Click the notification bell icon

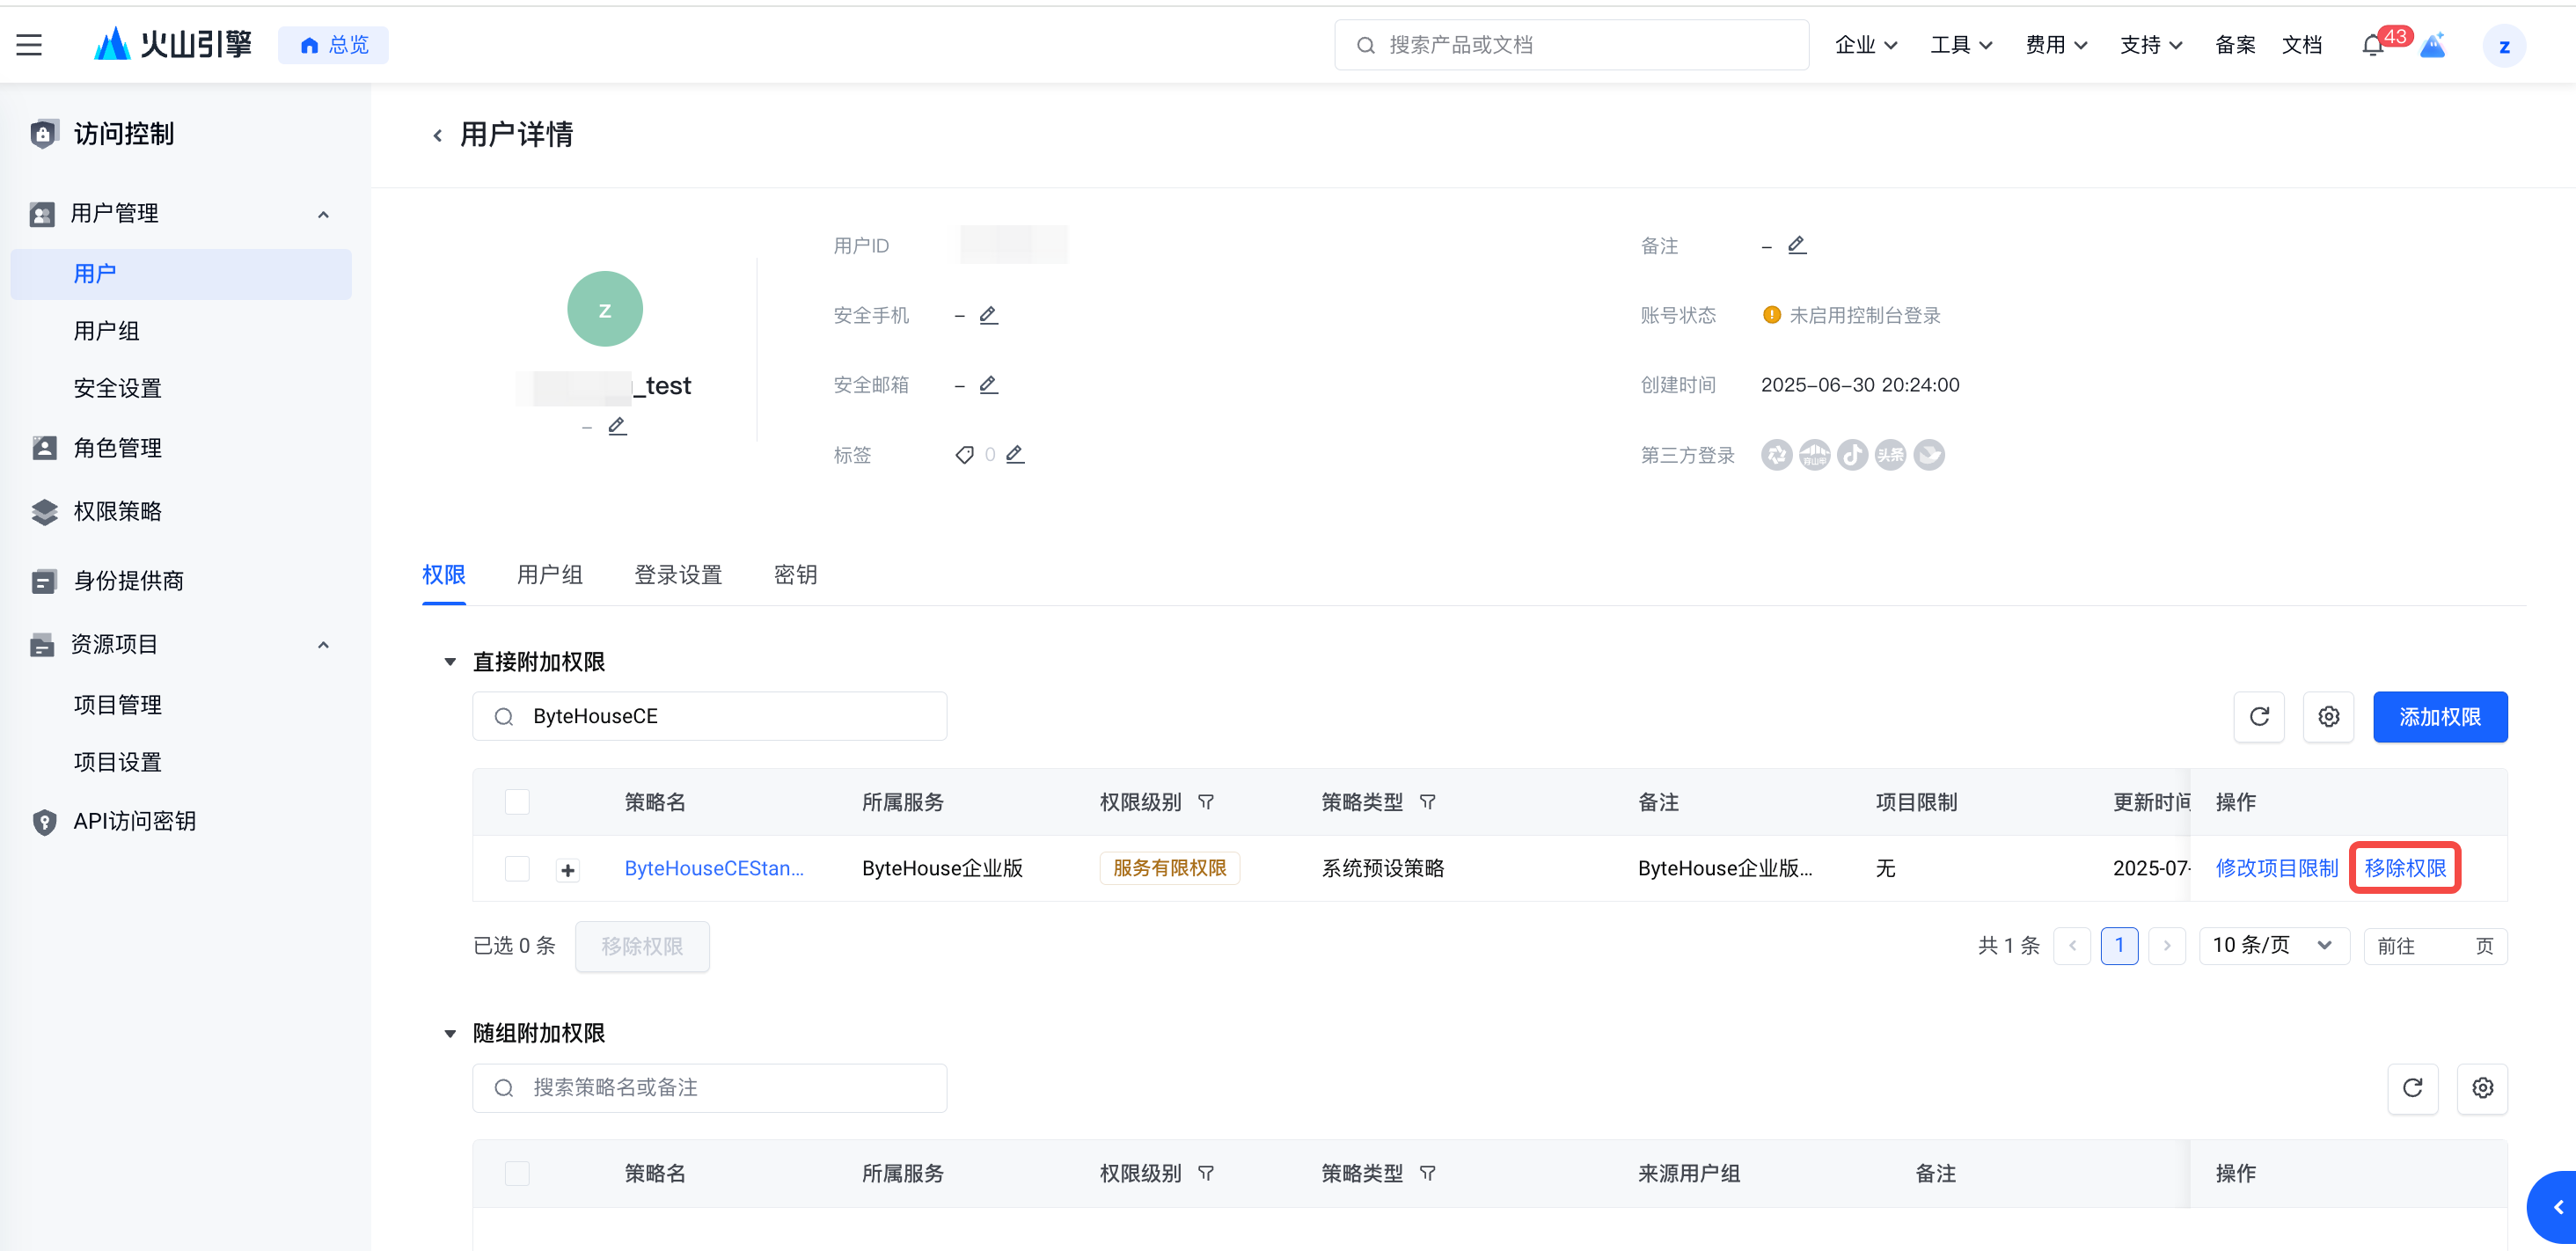[2372, 45]
